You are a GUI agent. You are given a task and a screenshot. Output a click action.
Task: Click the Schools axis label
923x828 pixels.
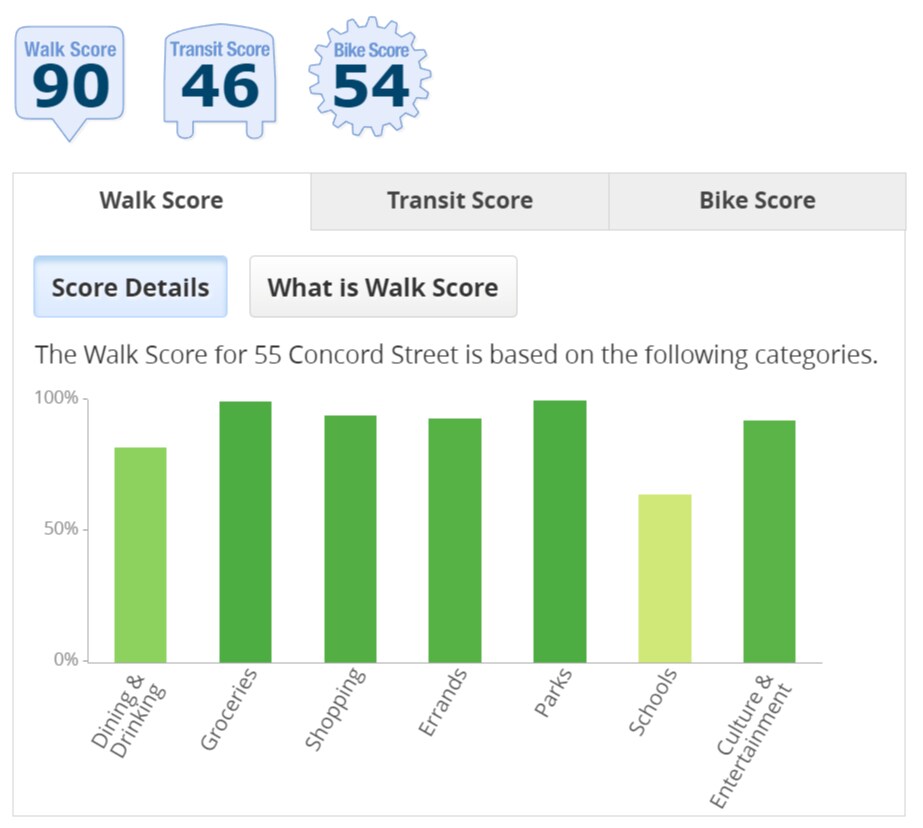tap(653, 701)
